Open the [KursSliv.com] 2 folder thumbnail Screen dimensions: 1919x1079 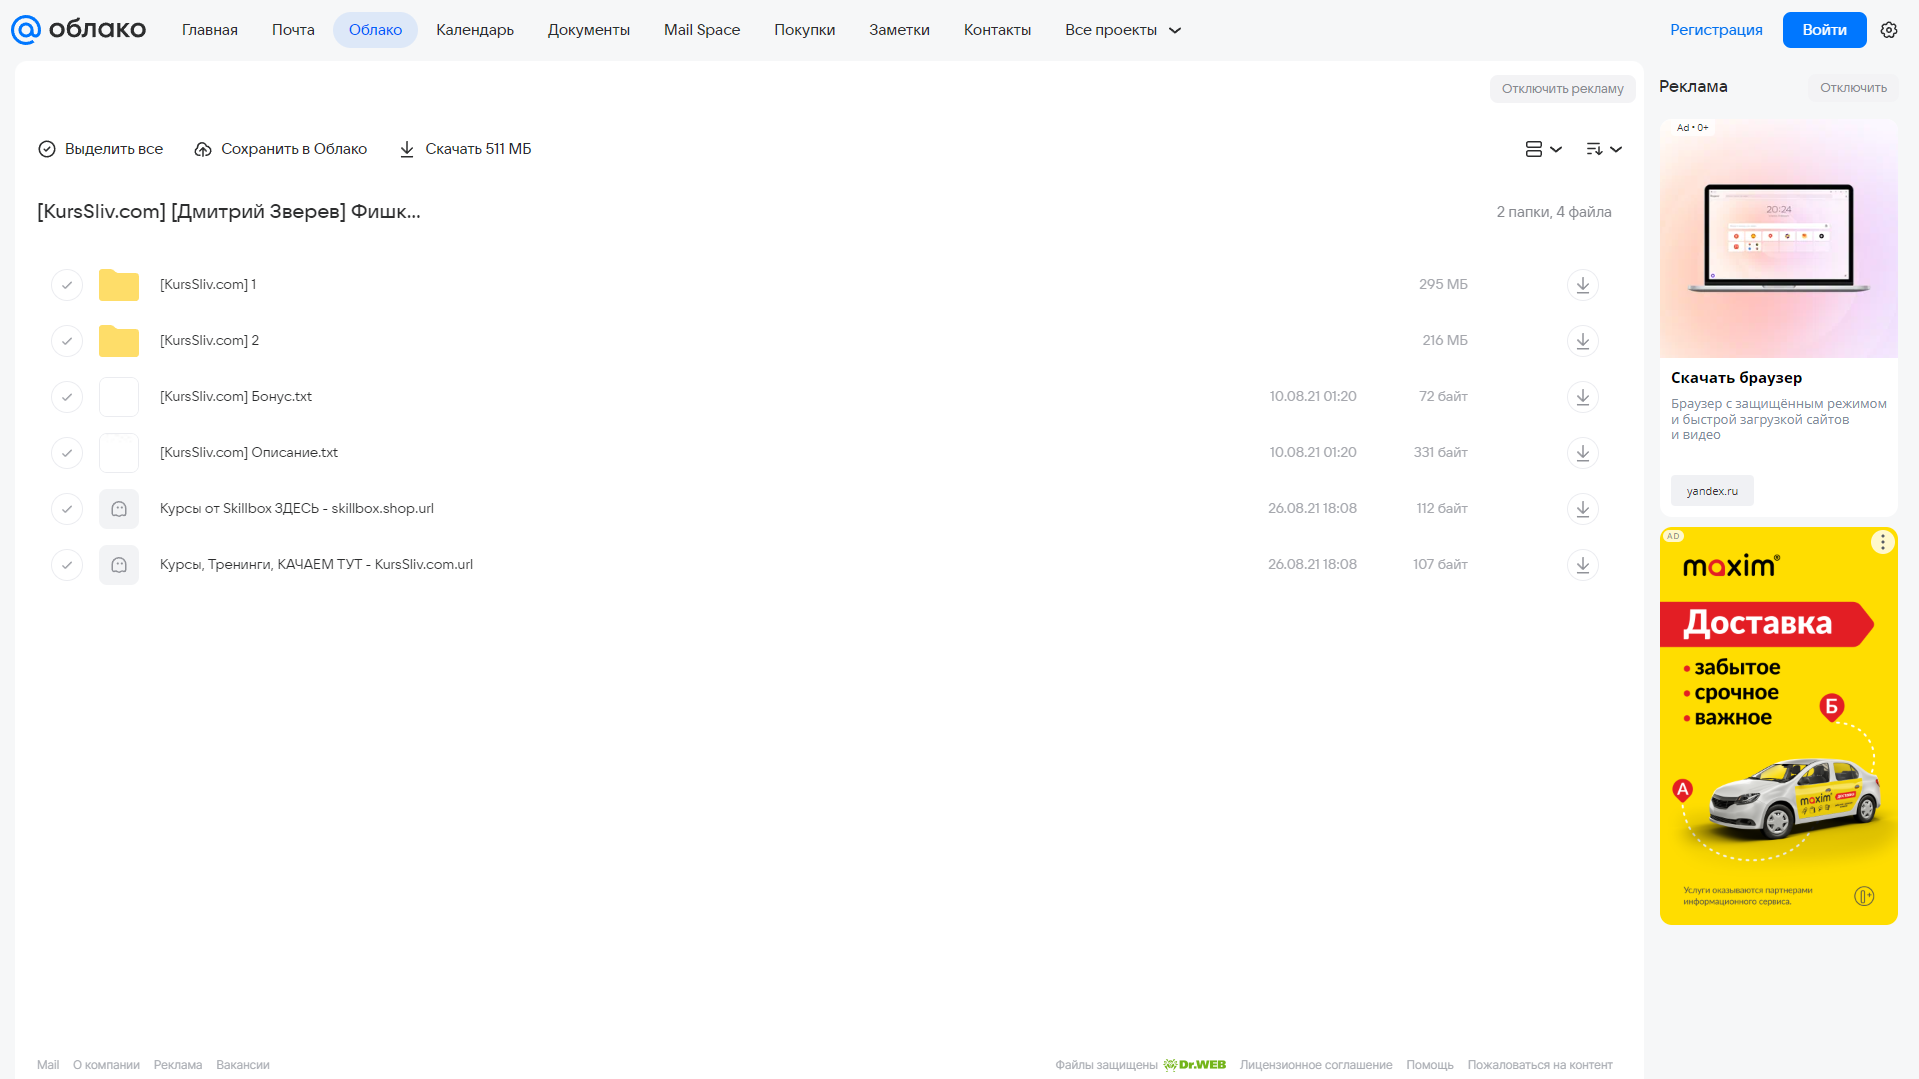119,341
